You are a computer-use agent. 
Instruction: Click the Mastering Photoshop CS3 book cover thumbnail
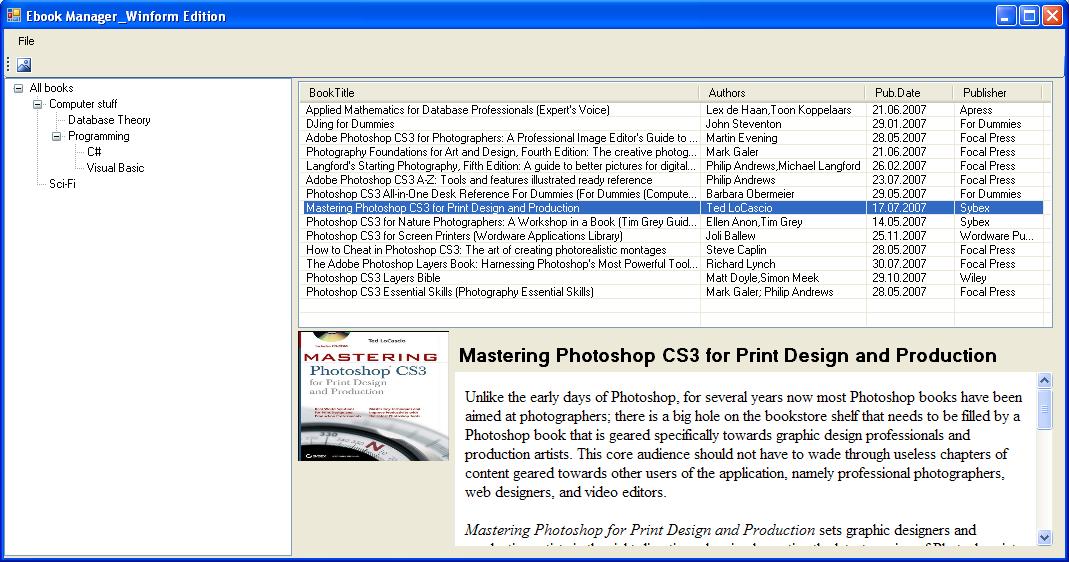click(x=374, y=396)
